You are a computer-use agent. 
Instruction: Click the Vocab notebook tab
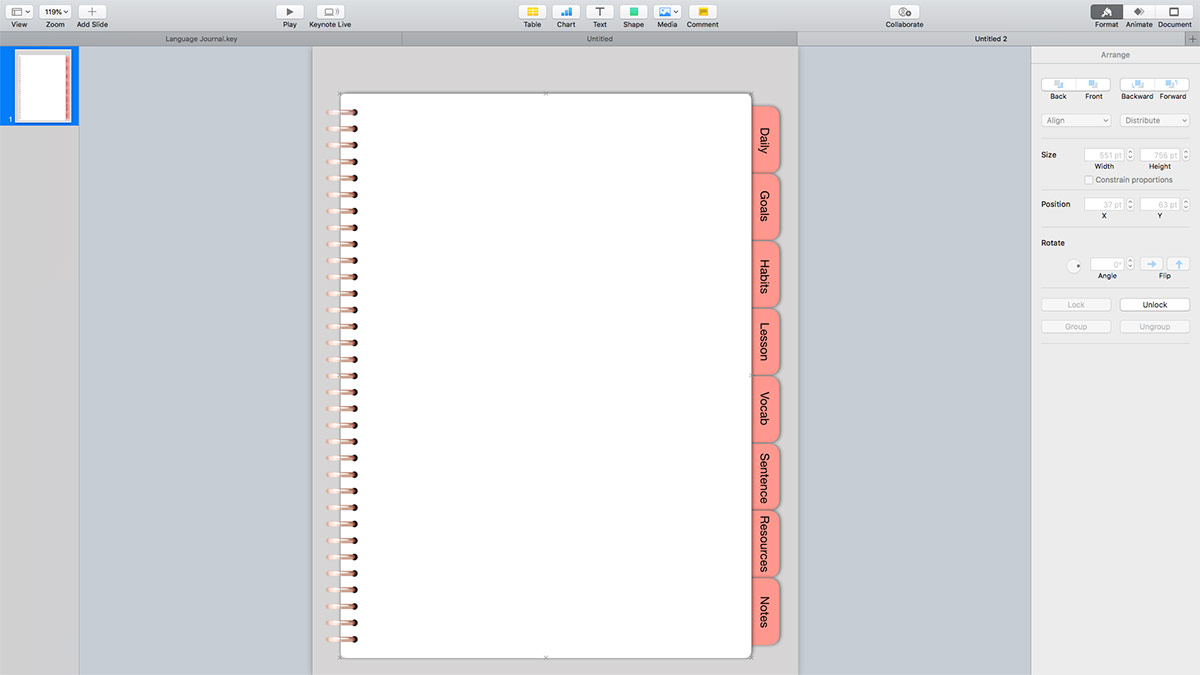765,409
